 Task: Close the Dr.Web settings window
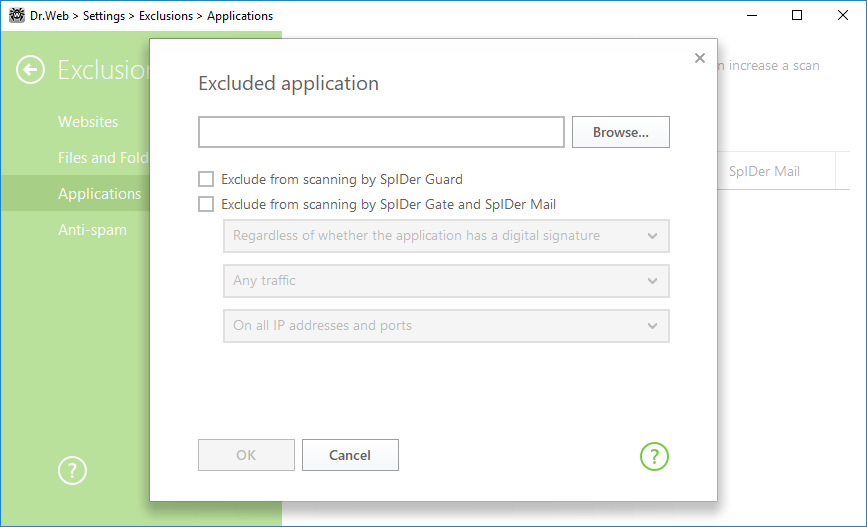pos(843,15)
